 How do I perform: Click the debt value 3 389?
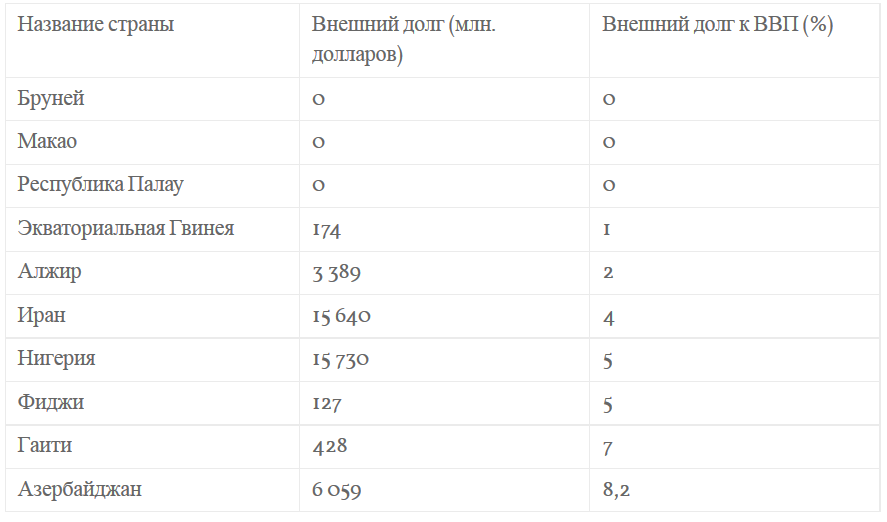tap(337, 273)
